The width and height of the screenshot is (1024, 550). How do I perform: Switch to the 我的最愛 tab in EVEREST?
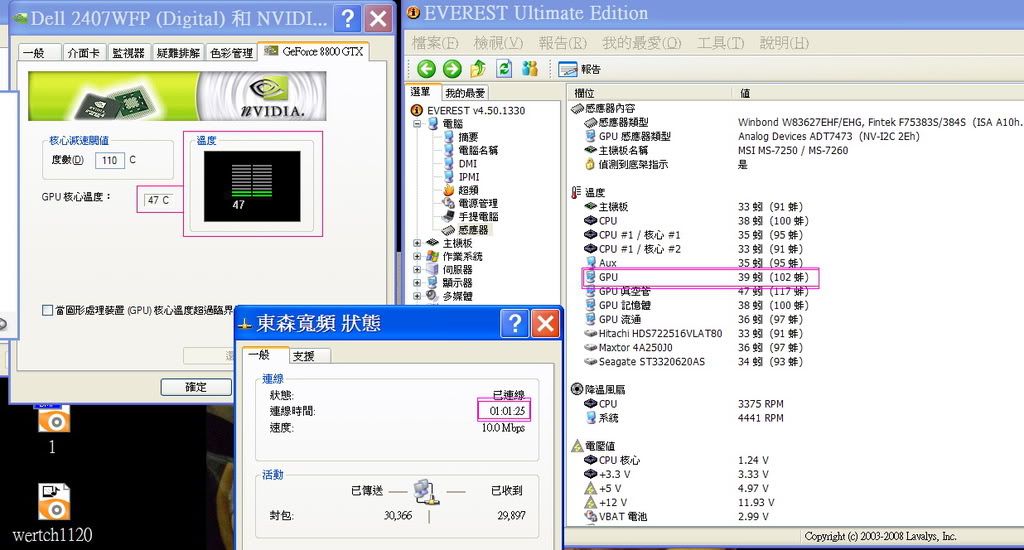pos(465,93)
